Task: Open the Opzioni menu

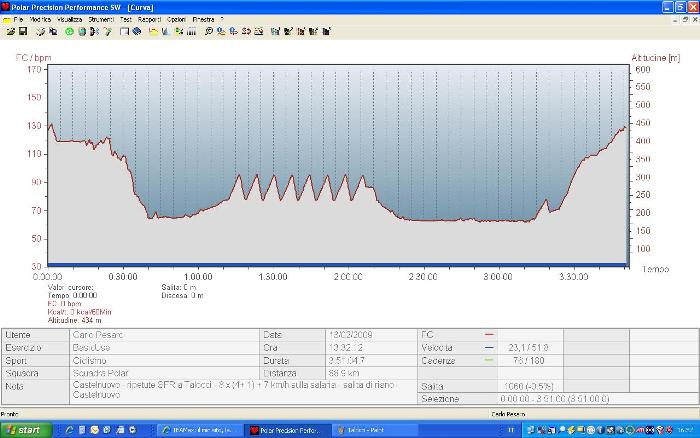Action: point(176,19)
